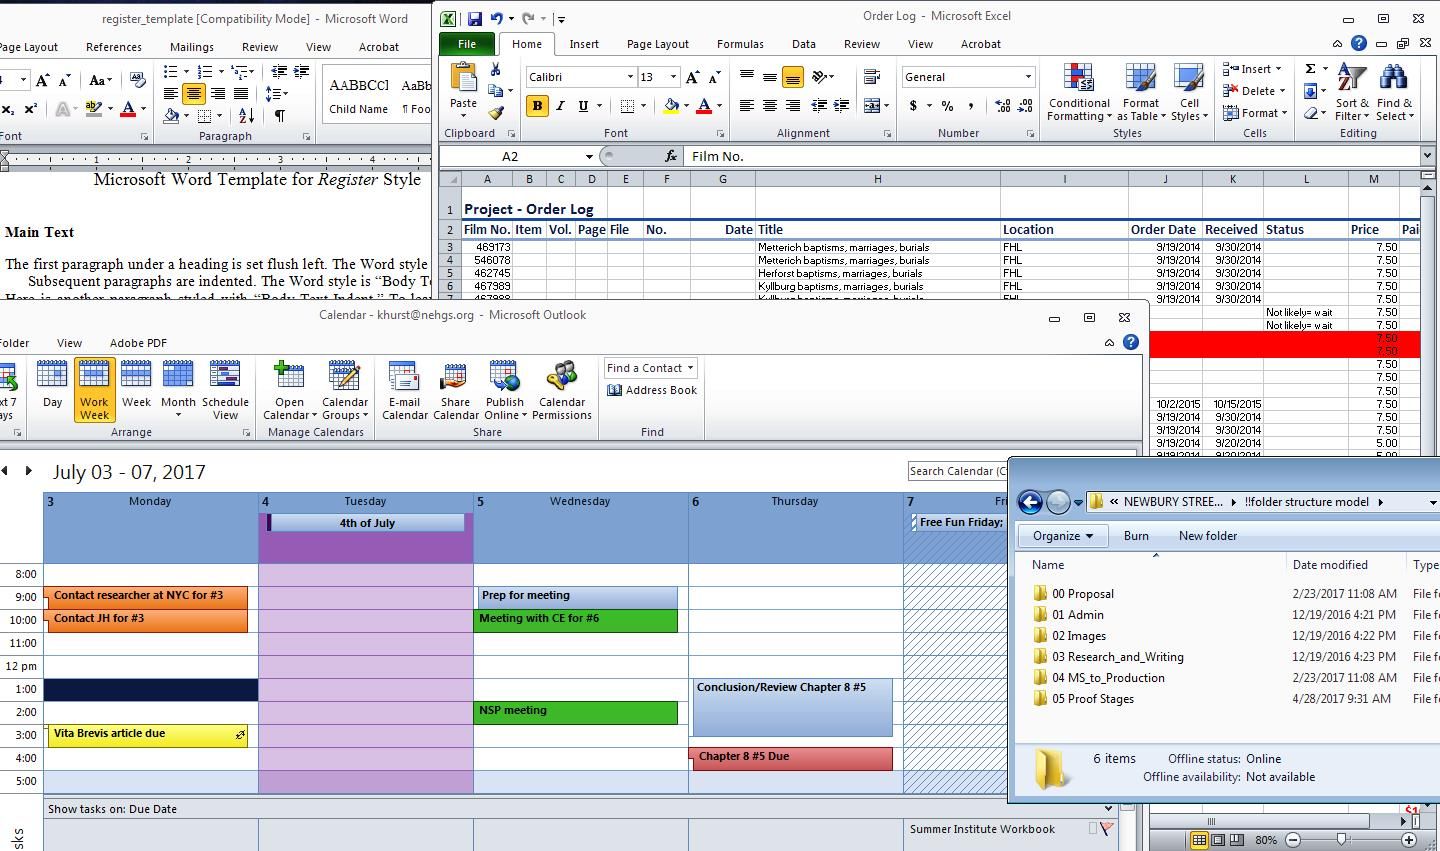Expand Month view dropdown in Outlook
The image size is (1440, 851).
click(178, 414)
